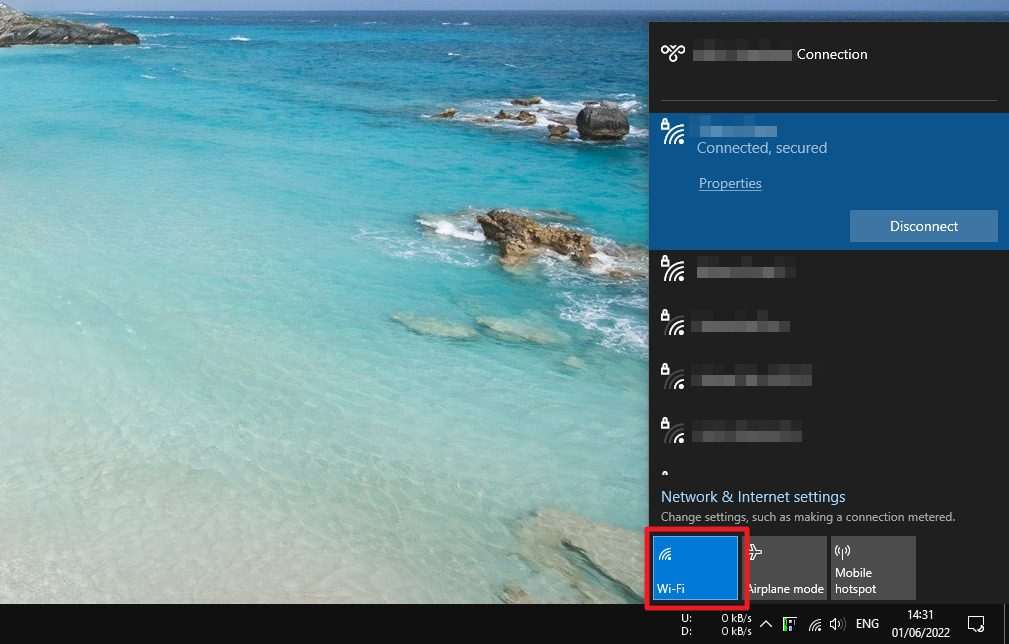The height and width of the screenshot is (644, 1009).
Task: Open Network & Internet settings
Action: click(752, 496)
